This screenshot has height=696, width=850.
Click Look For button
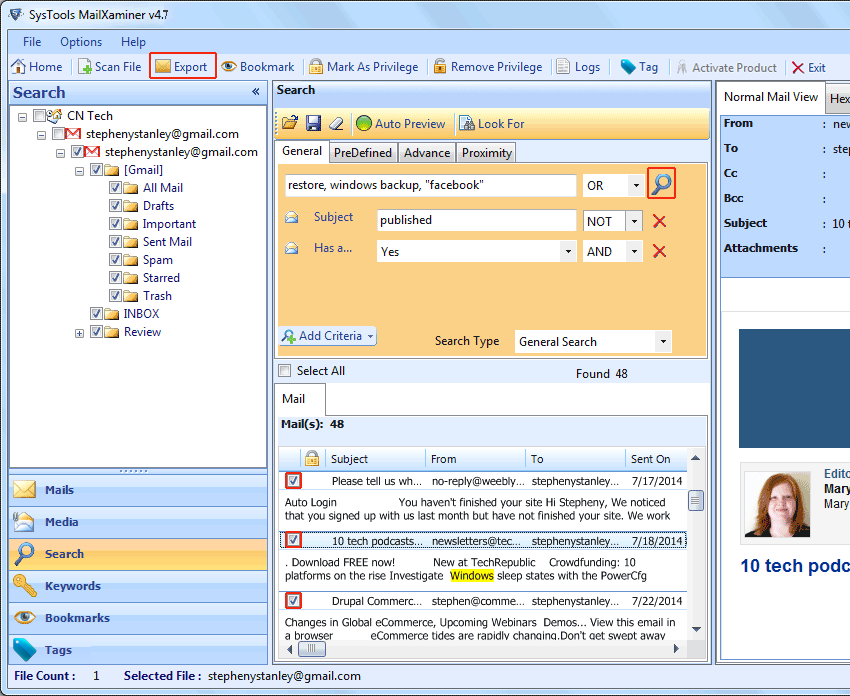pyautogui.click(x=492, y=124)
